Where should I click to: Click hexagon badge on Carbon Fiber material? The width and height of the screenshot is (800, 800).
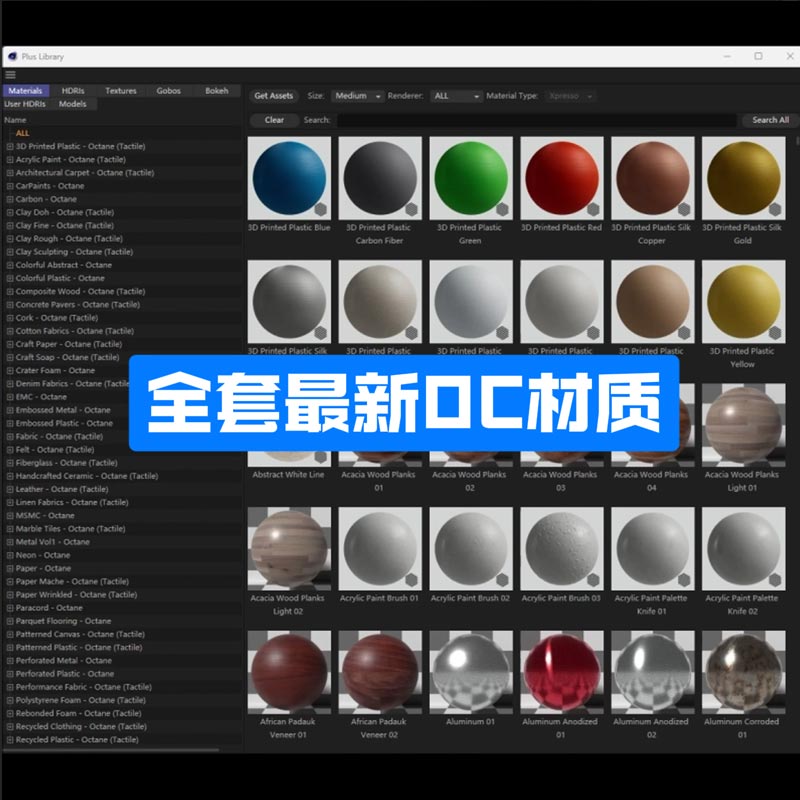click(x=411, y=209)
